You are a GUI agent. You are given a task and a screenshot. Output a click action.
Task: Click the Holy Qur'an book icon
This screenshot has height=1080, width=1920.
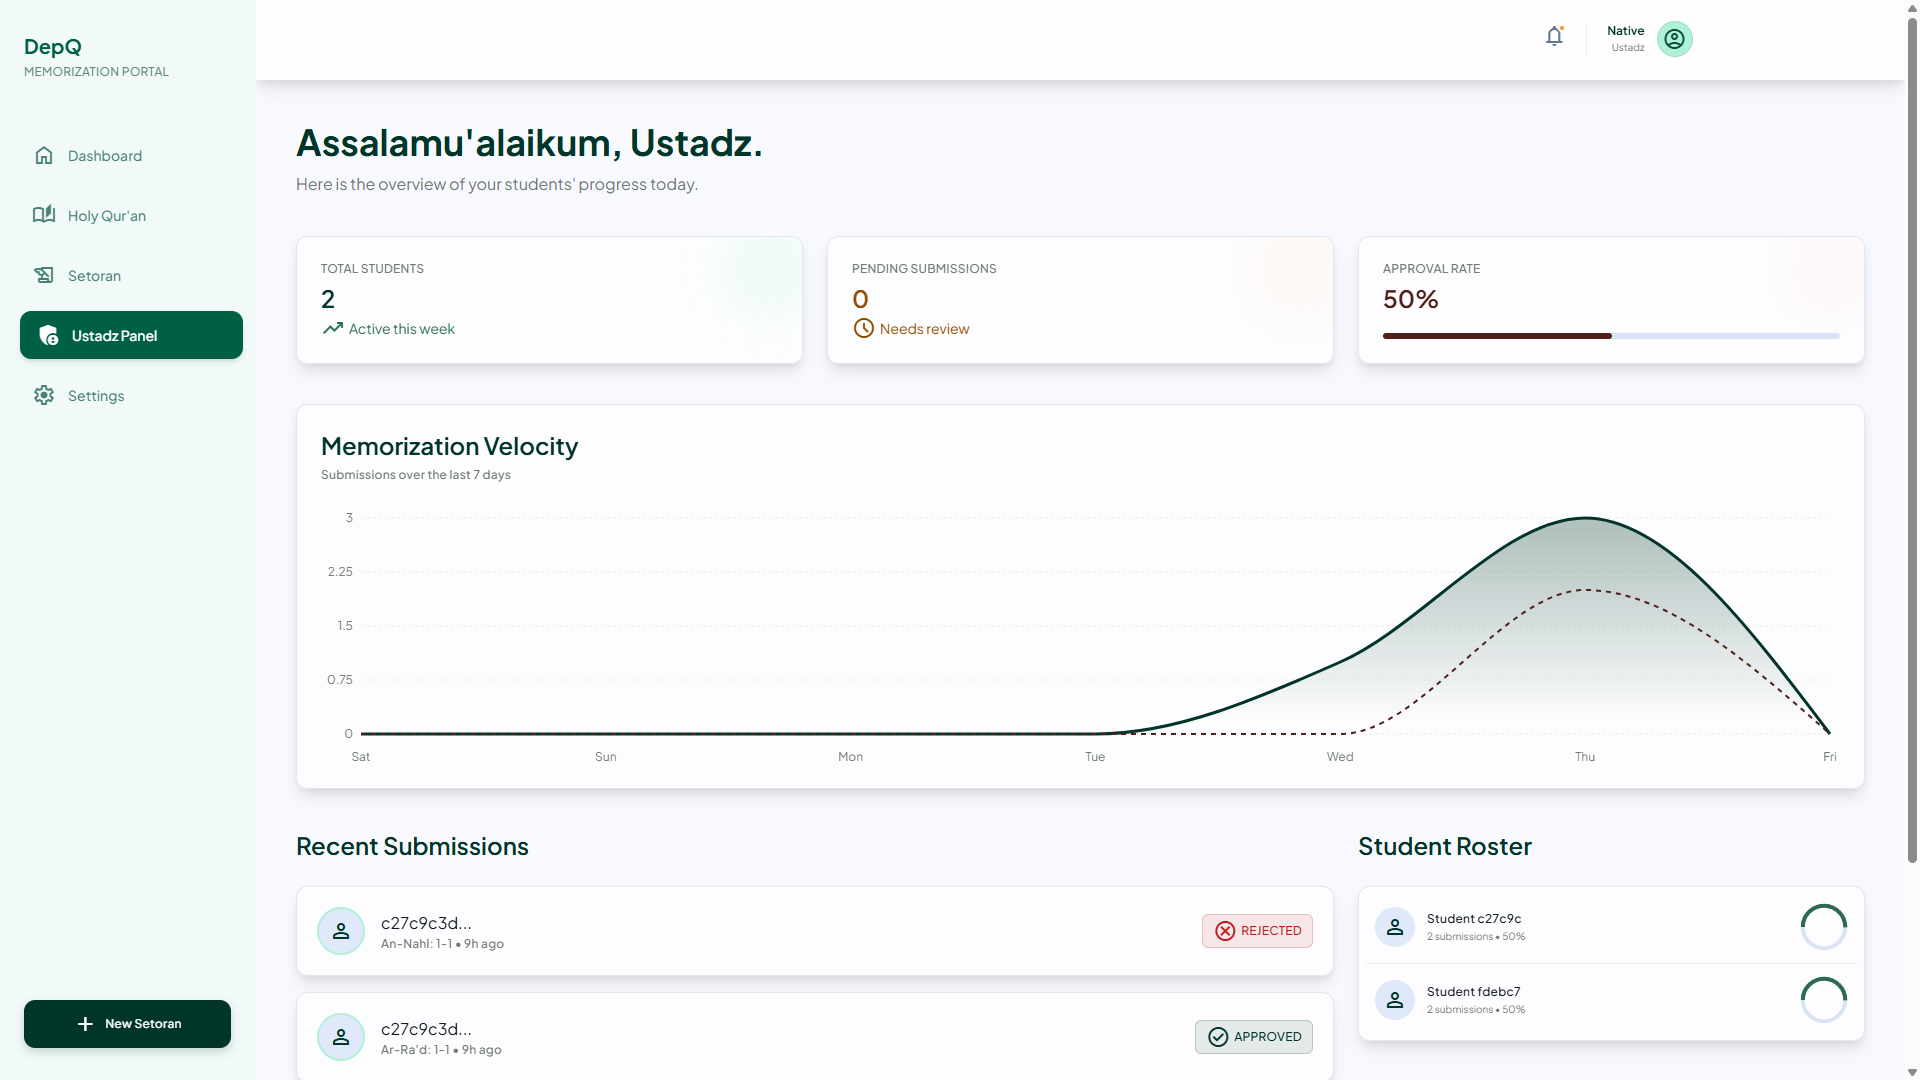[44, 215]
